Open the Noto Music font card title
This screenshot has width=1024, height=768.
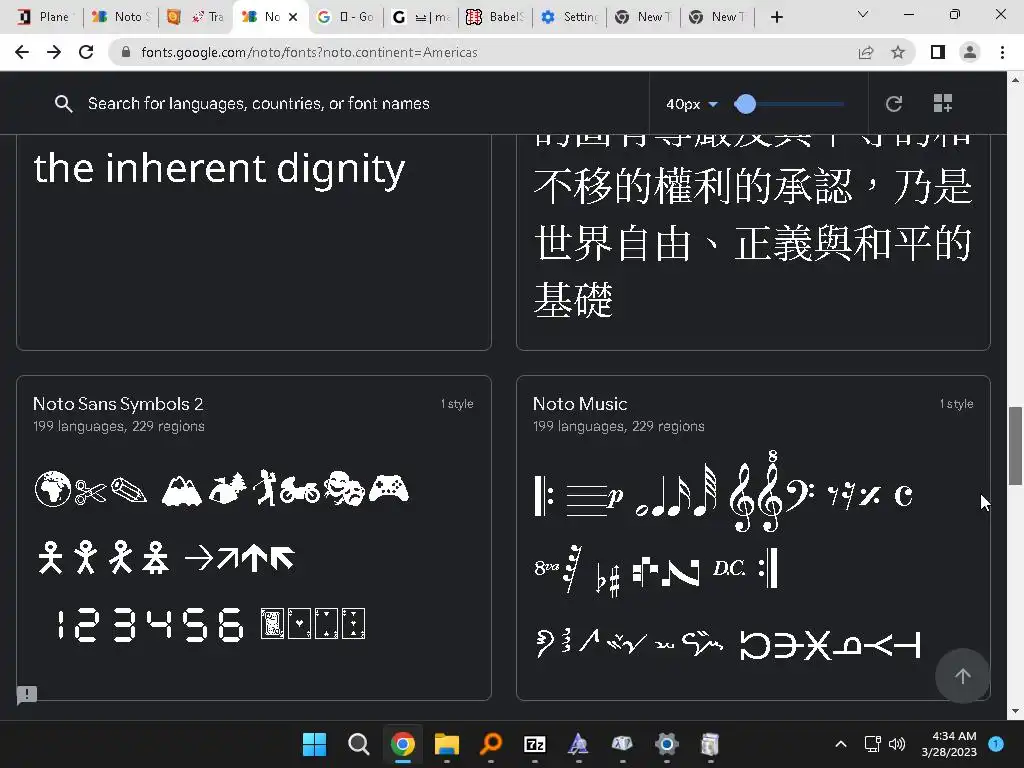click(580, 404)
